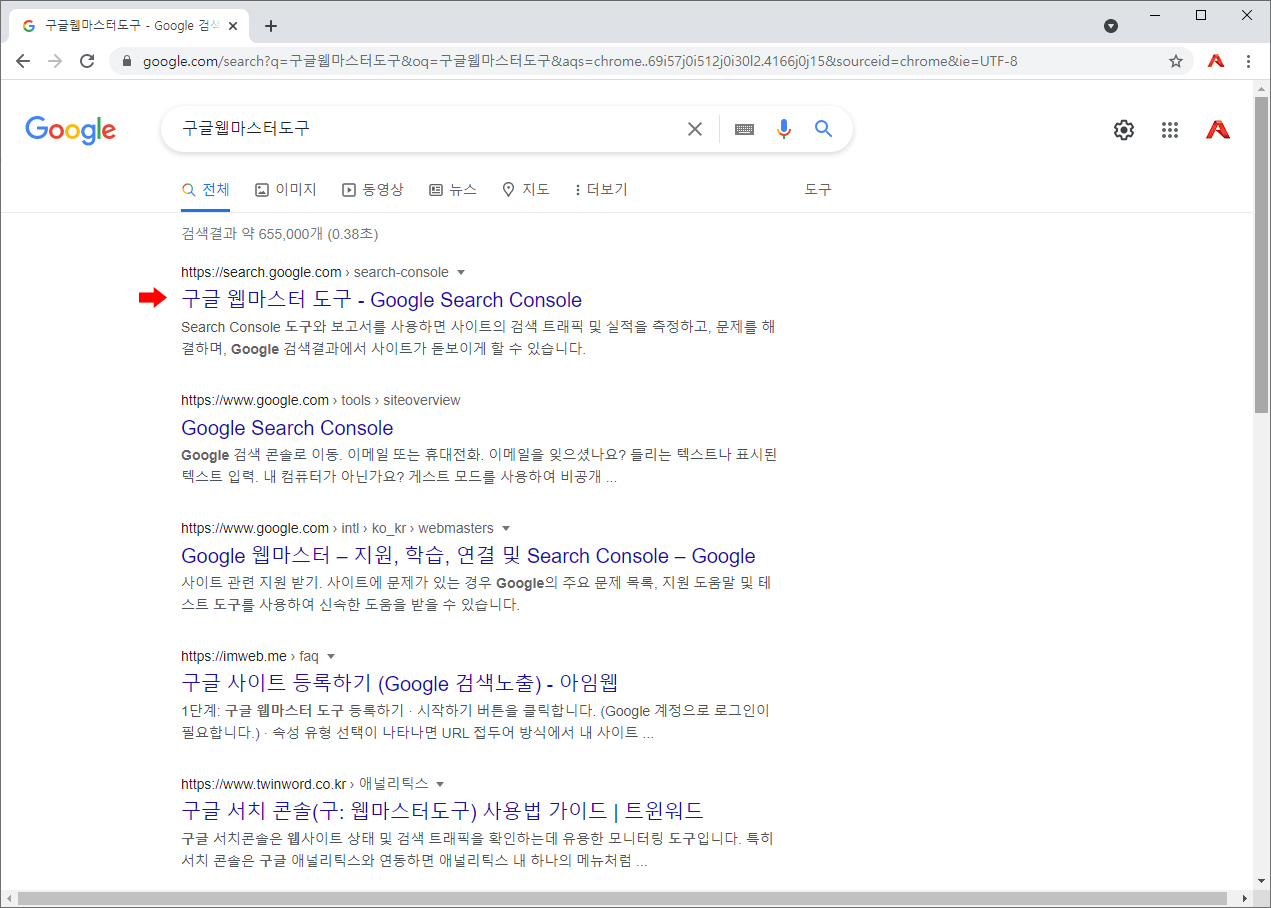Switch to the 뉴스 search tab

click(x=453, y=189)
